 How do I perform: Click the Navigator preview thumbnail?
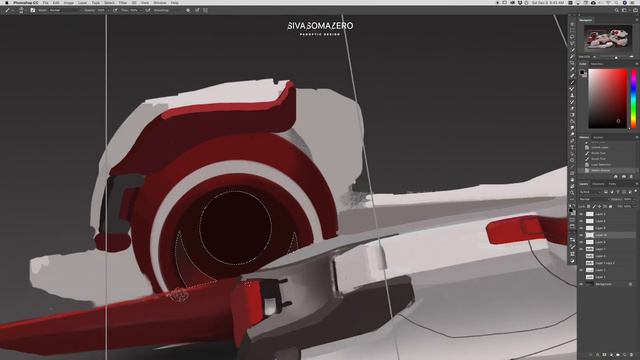pos(608,39)
